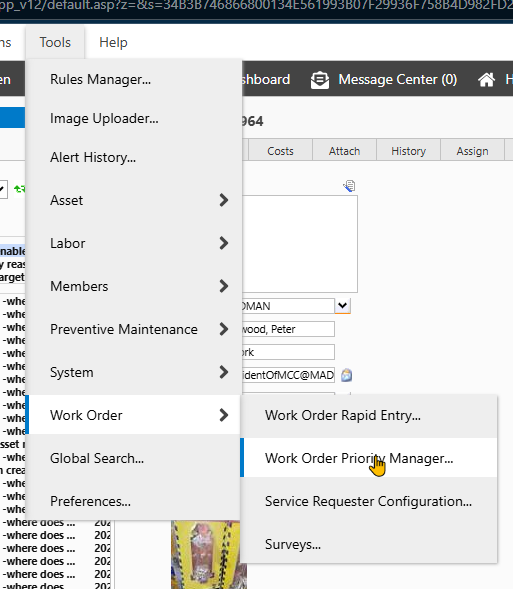Screen dimensions: 513x589
Task: Click the green refresh arrows icon
Action: pyautogui.click(x=20, y=189)
